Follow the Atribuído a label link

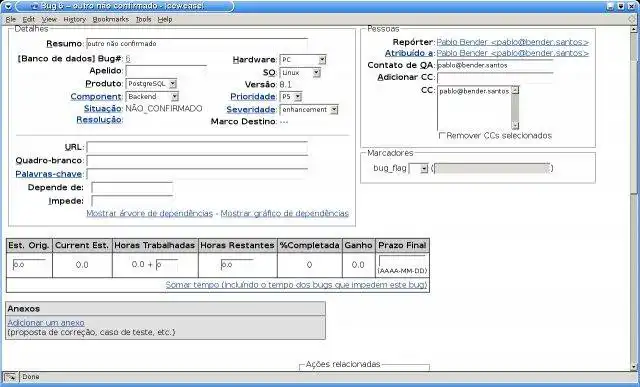click(x=409, y=53)
